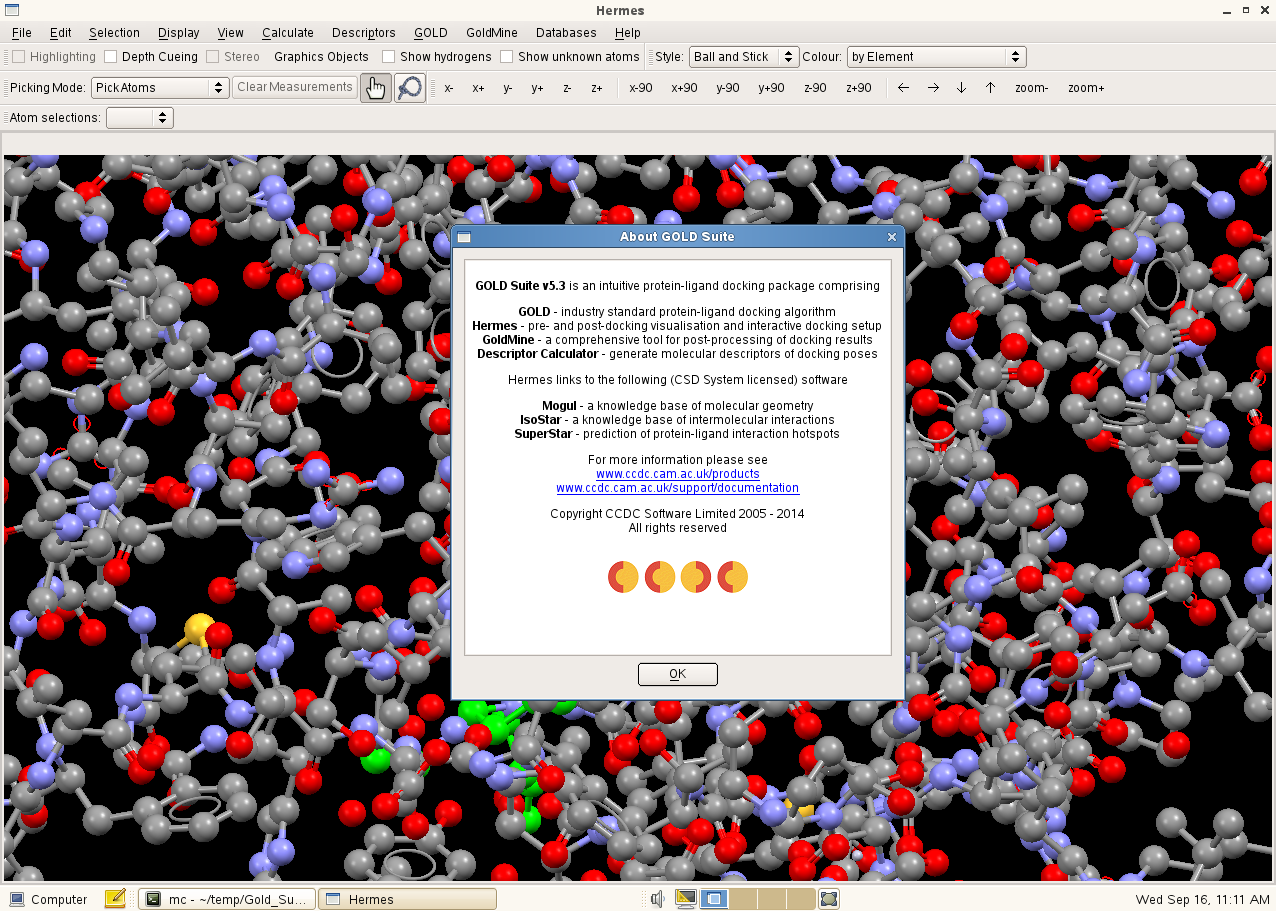Rotate by y+90 degrees

pyautogui.click(x=771, y=88)
